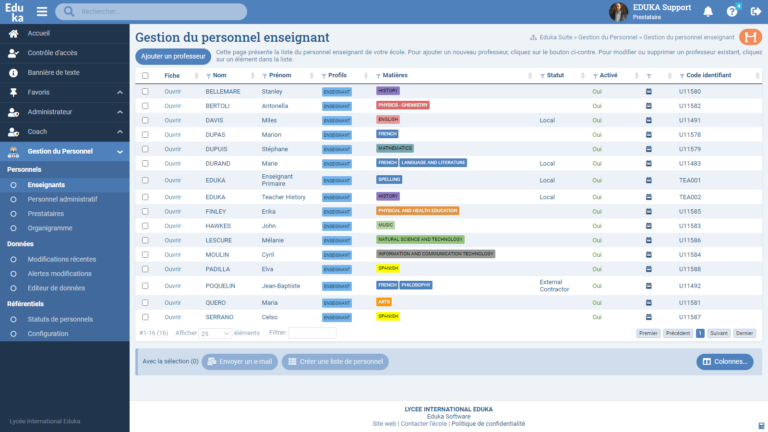
Task: Click Ouvrir link for HAWKES row
Action: pos(172,226)
